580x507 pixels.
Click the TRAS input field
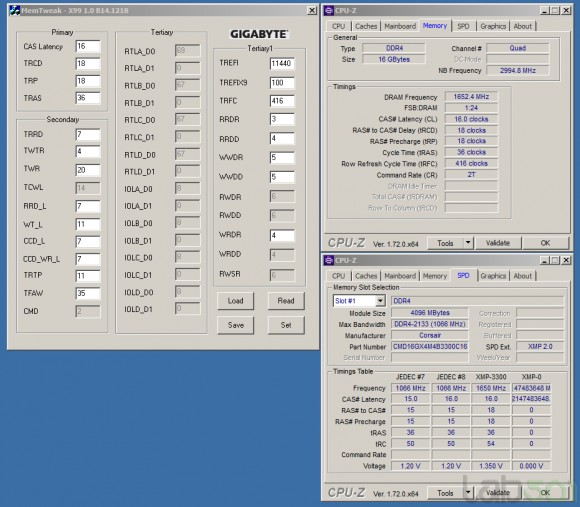click(88, 98)
